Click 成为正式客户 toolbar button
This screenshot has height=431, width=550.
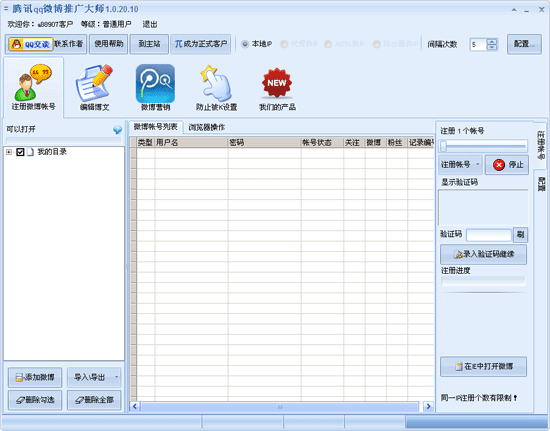[x=201, y=44]
